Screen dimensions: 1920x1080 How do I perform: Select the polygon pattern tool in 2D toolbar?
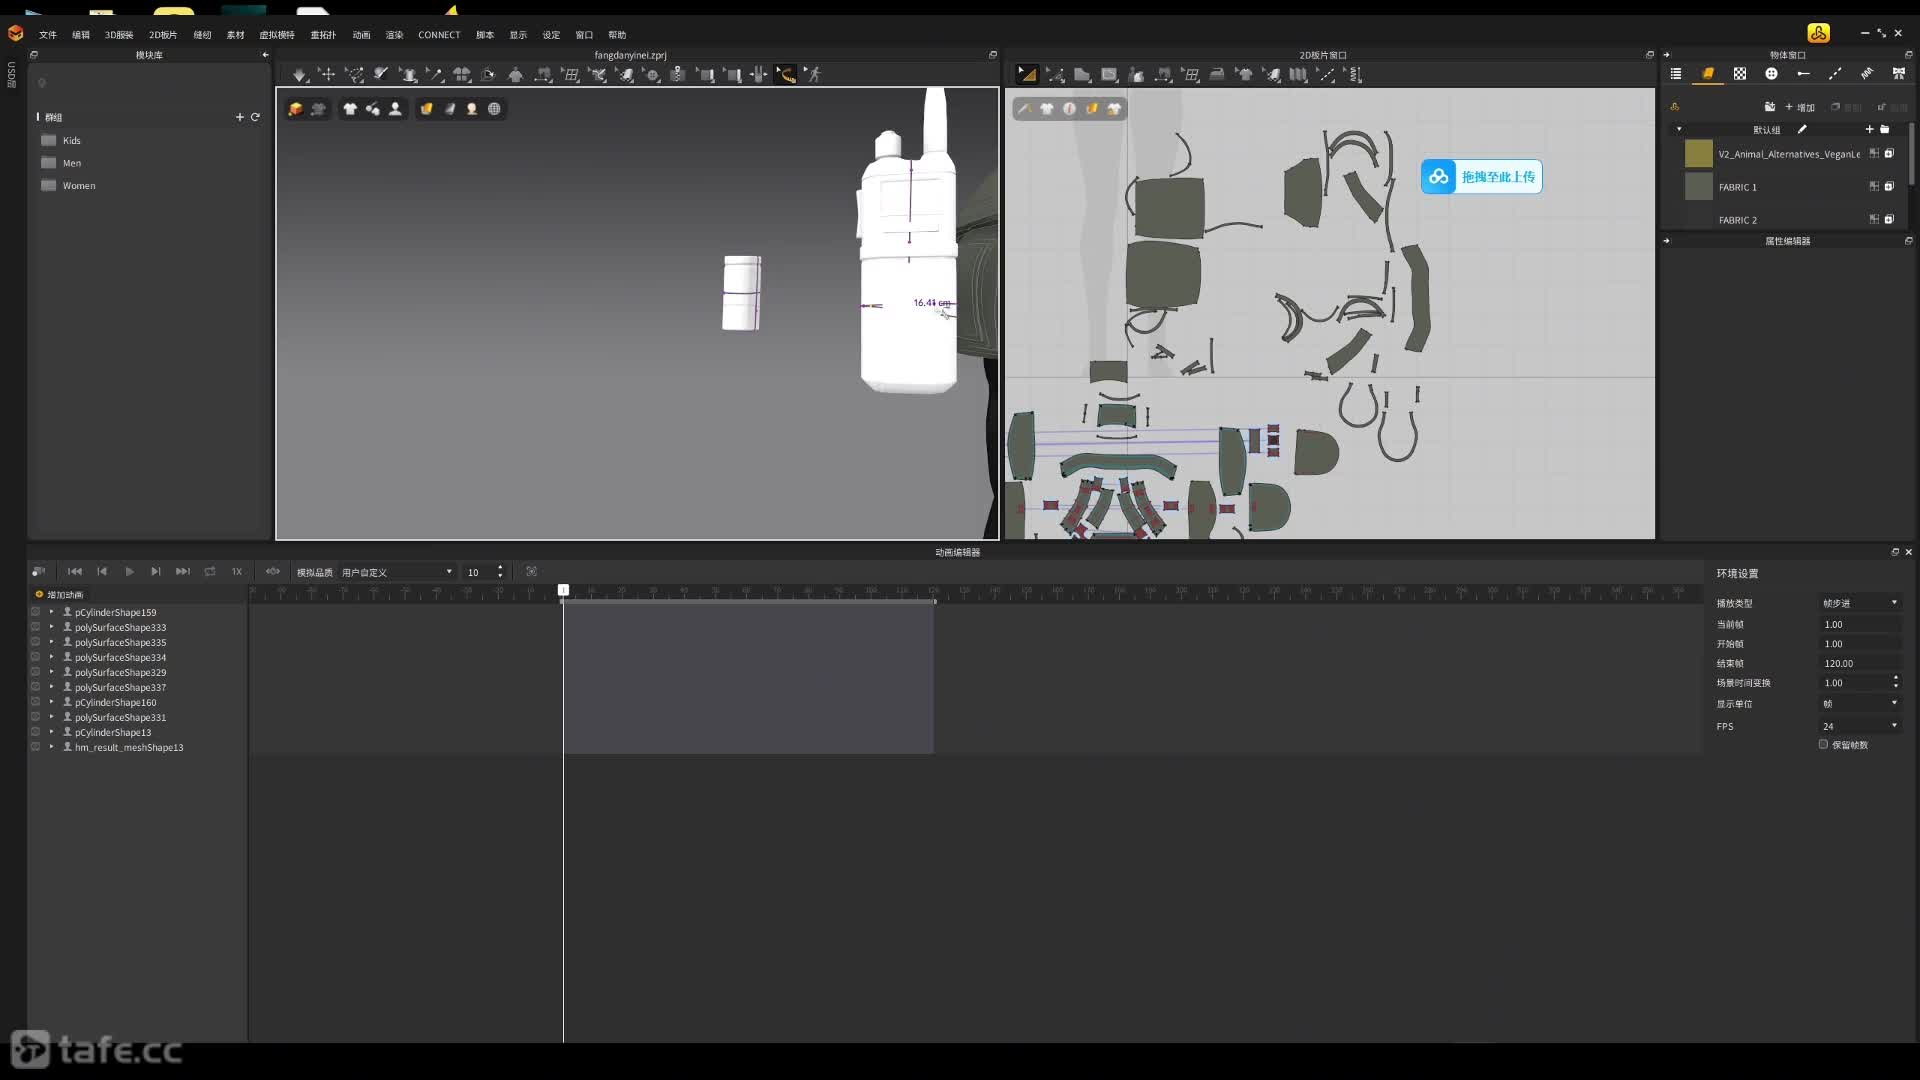point(1082,75)
